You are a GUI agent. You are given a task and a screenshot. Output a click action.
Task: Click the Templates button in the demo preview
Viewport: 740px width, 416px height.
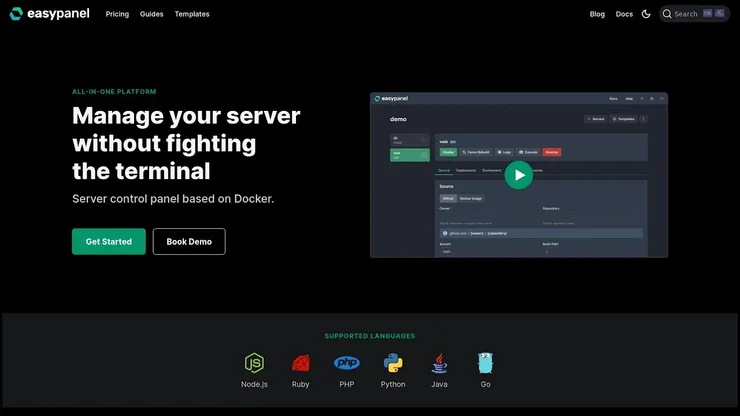click(x=623, y=119)
